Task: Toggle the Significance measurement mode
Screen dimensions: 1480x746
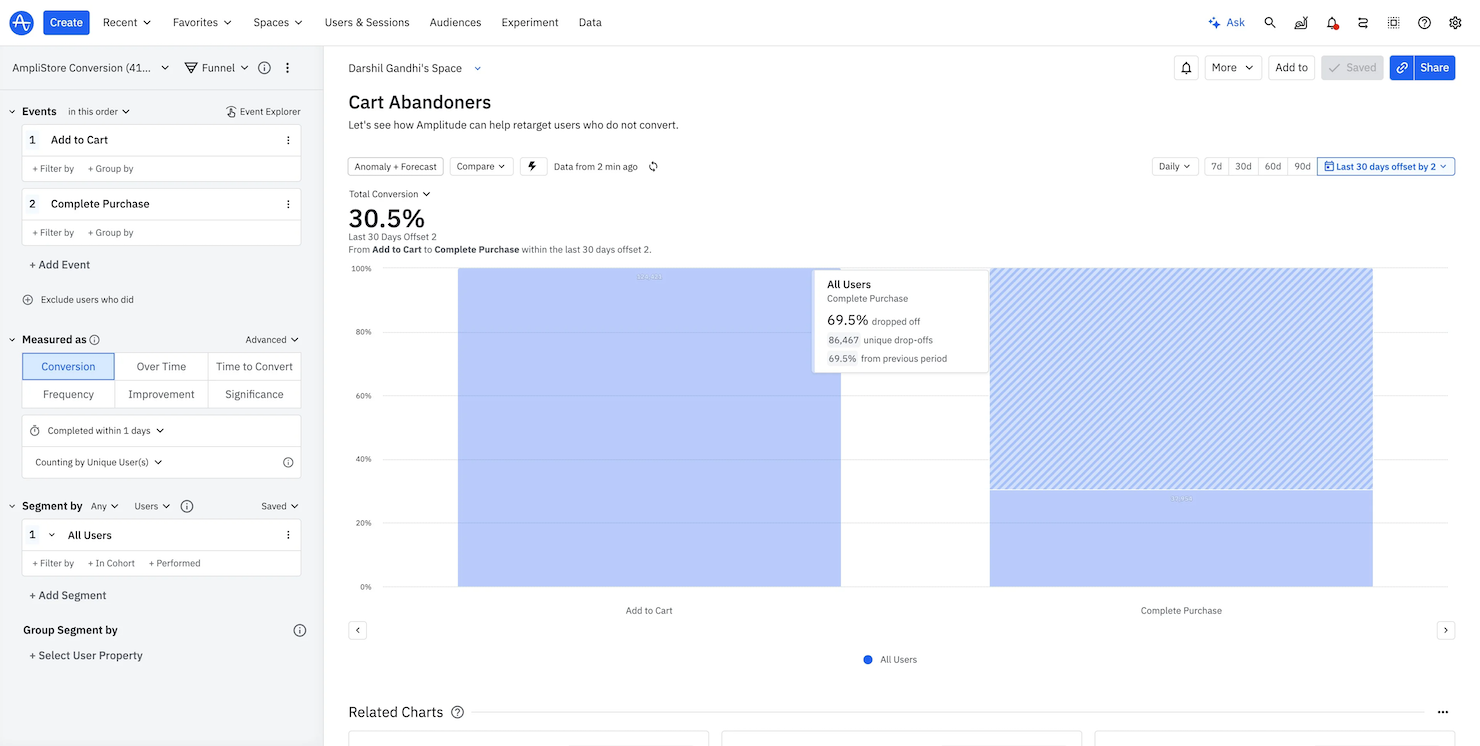Action: [254, 394]
